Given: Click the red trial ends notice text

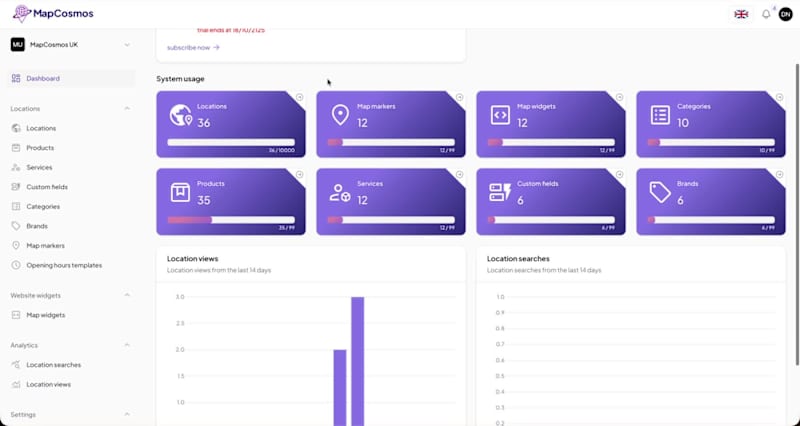Looking at the screenshot, I should click(231, 30).
